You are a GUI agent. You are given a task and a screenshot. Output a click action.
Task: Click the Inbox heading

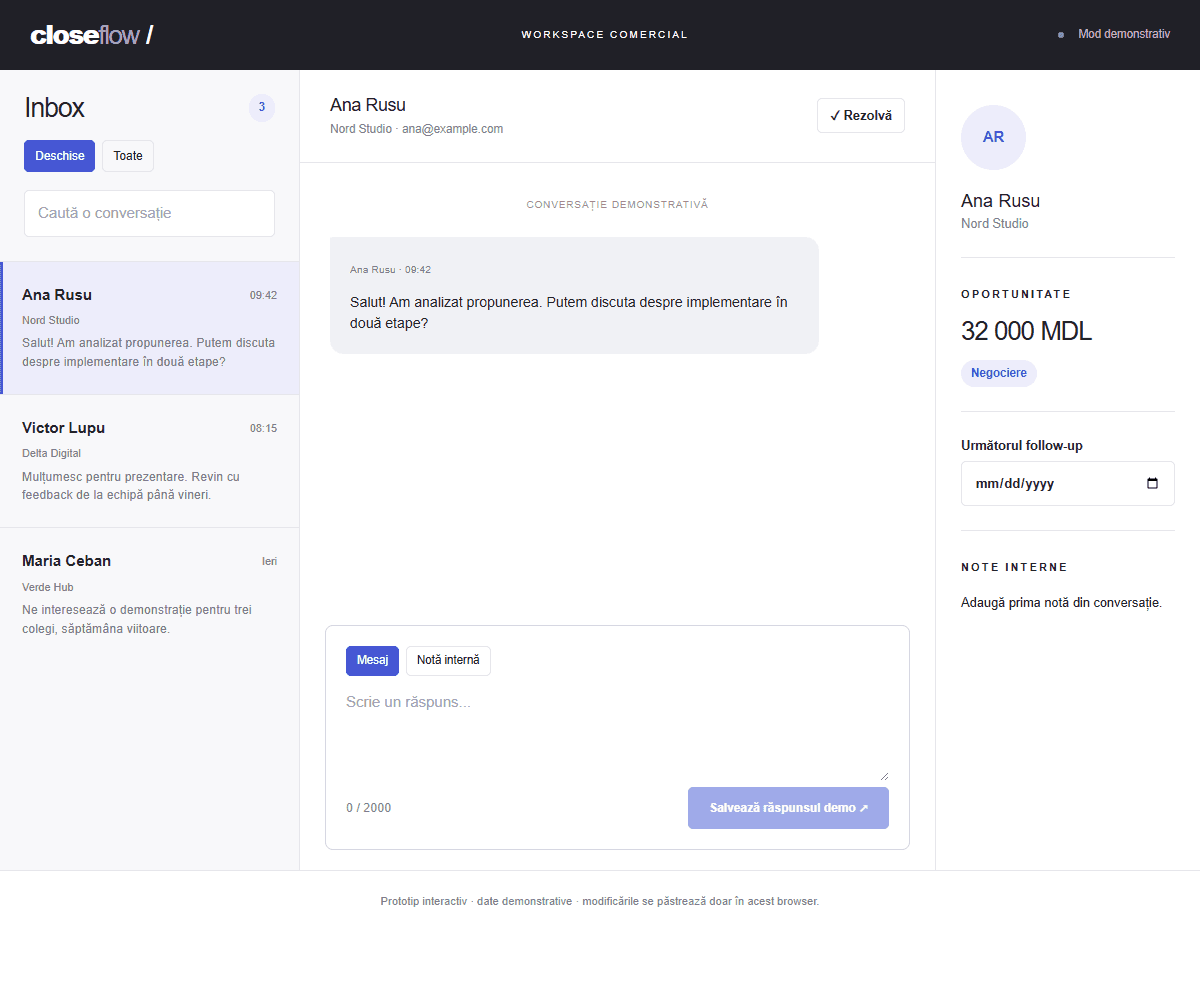[54, 107]
